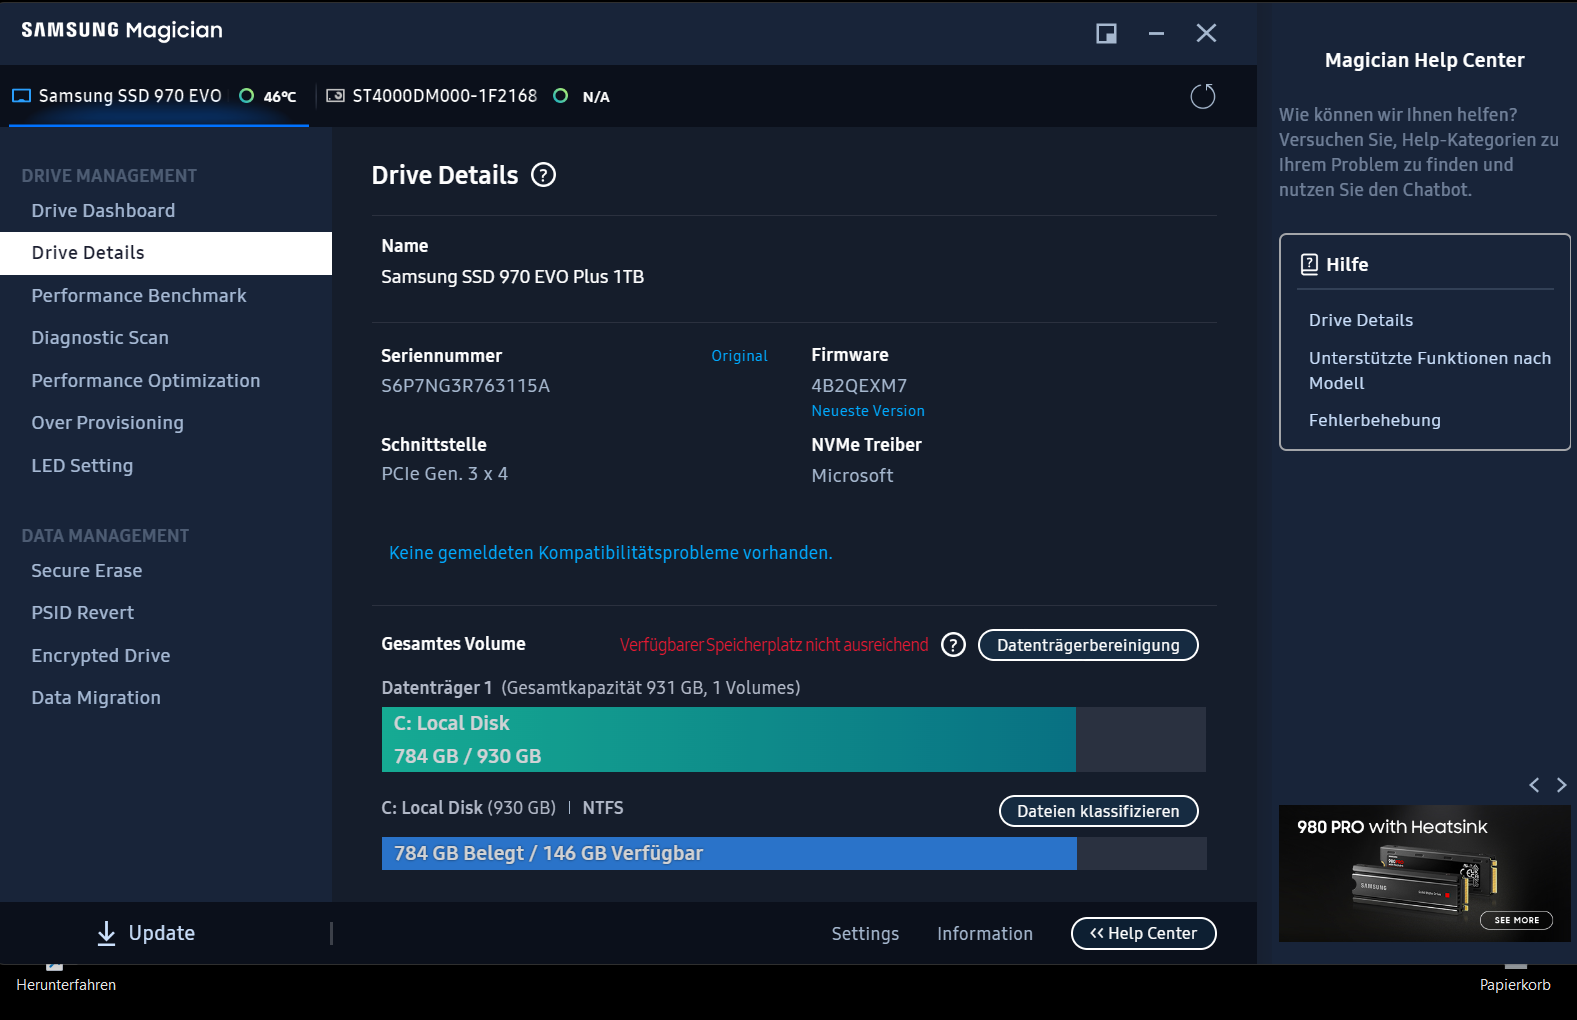Select the Samsung SSD 970 EVO drive tab

tap(158, 96)
